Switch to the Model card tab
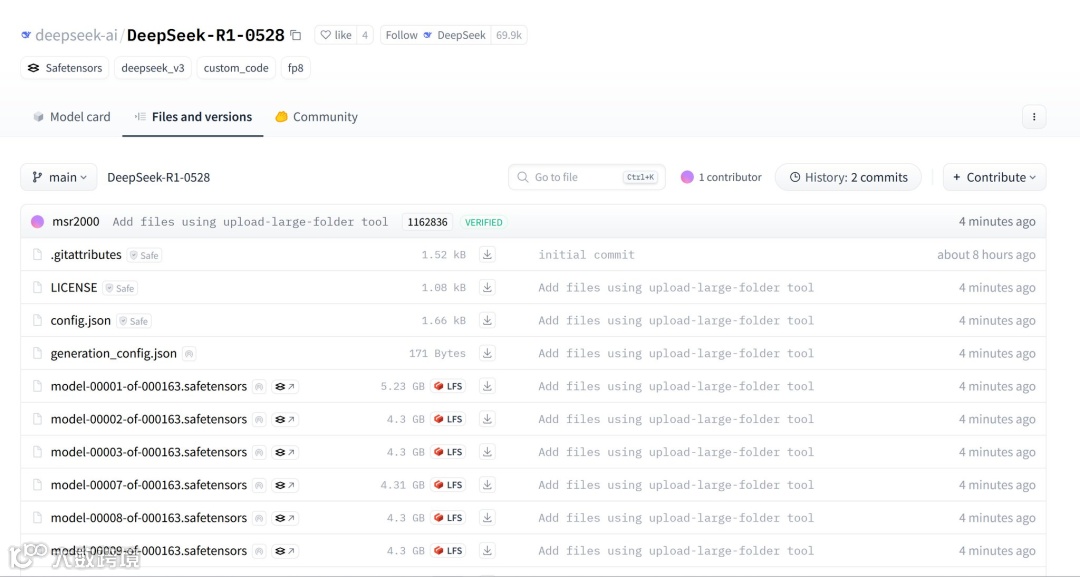The image size is (1080, 577). tap(72, 117)
